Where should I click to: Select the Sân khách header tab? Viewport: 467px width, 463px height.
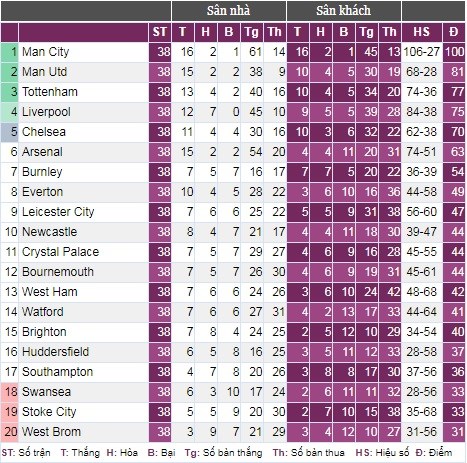point(344,11)
